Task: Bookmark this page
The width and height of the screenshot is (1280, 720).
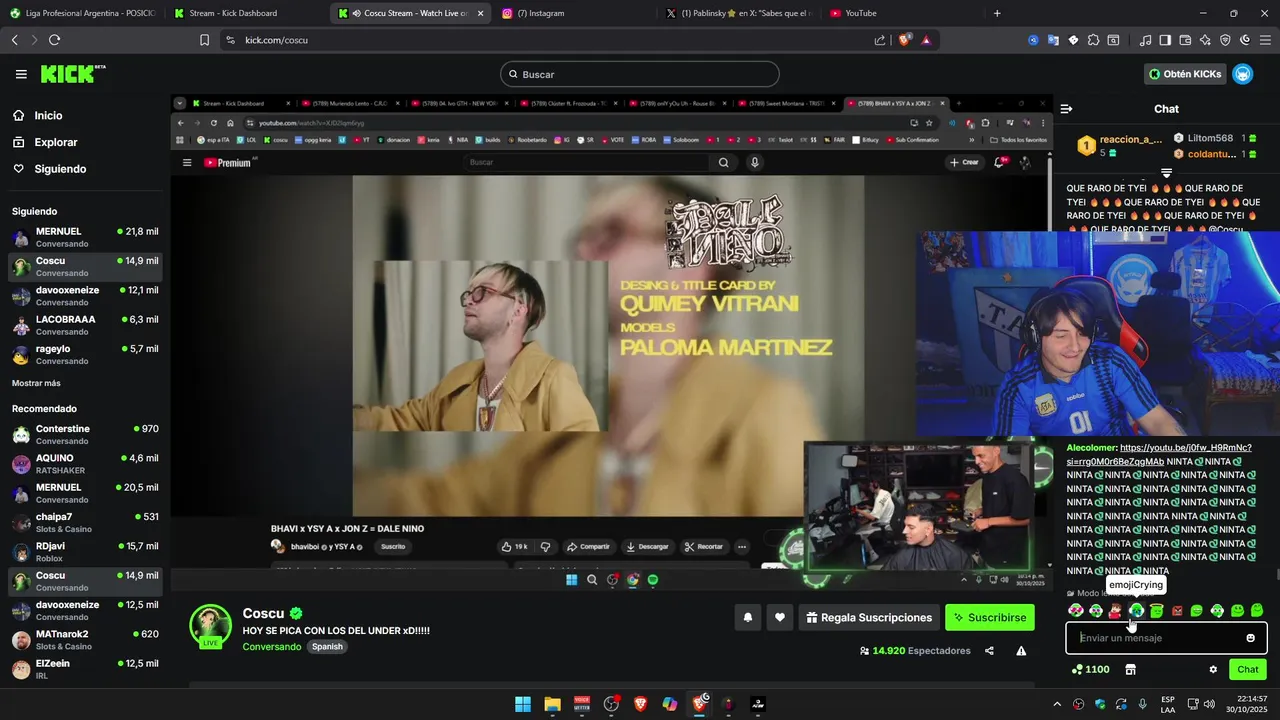Action: [x=204, y=40]
